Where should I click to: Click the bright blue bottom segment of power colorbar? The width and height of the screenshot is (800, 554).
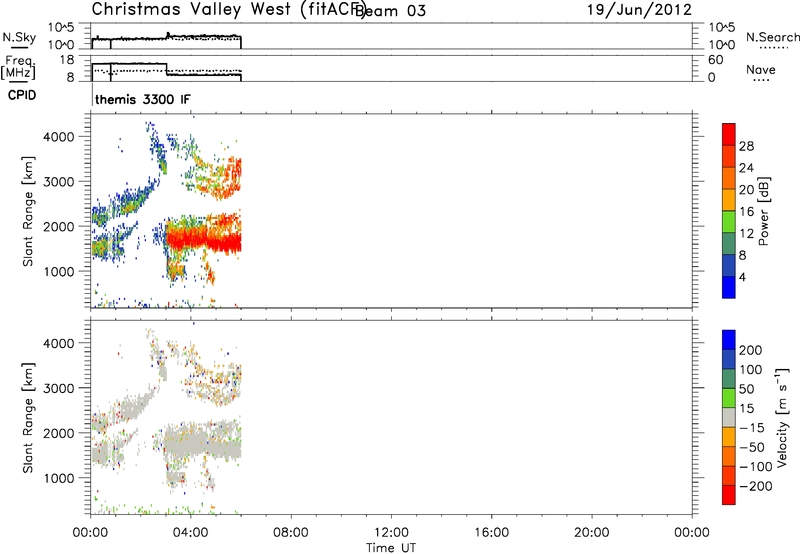pos(729,287)
